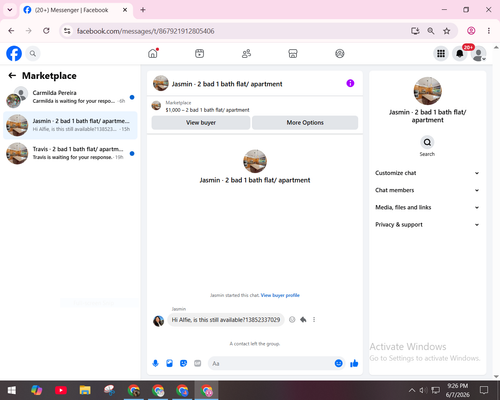
Task: Expand the Chat members section
Action: (x=427, y=190)
